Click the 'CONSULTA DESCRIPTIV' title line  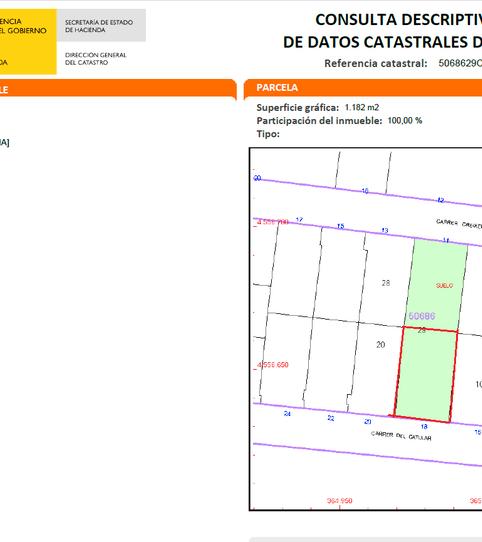(x=398, y=20)
